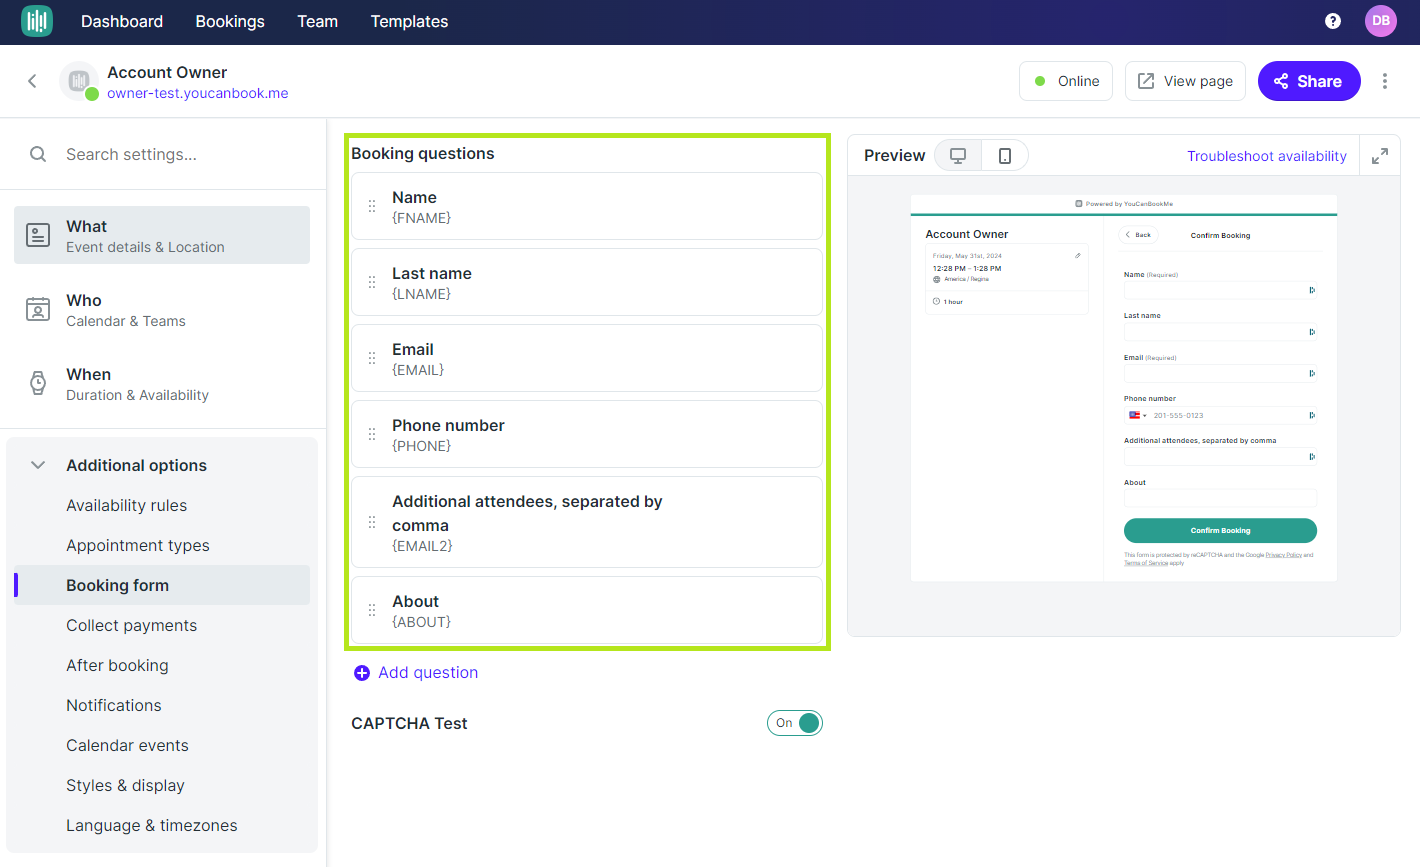Turn off the CAPTCHA Test toggle
The width and height of the screenshot is (1420, 867).
click(x=795, y=723)
